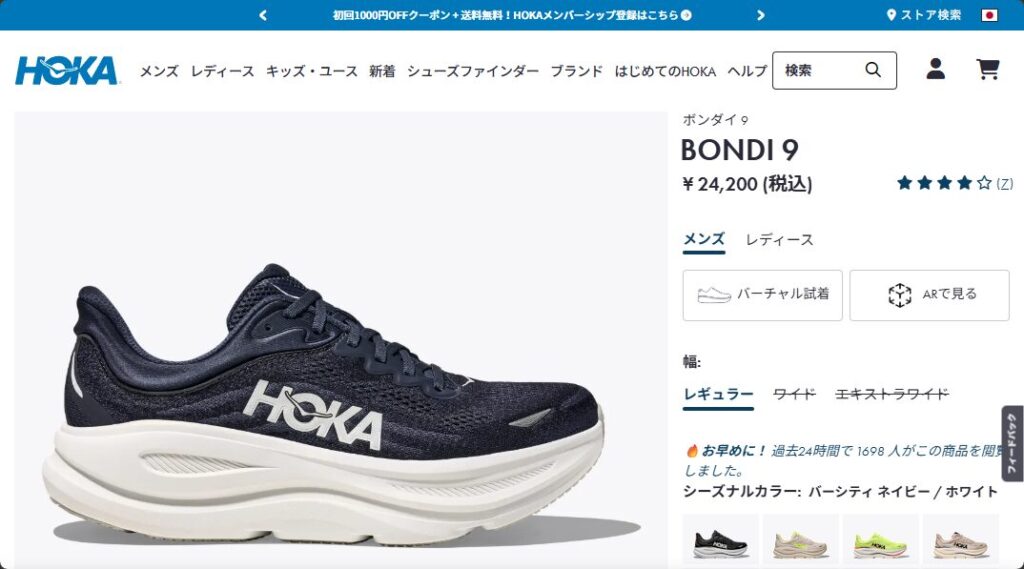This screenshot has width=1024, height=569.
Task: Open the shopping cart icon
Action: pos(987,69)
